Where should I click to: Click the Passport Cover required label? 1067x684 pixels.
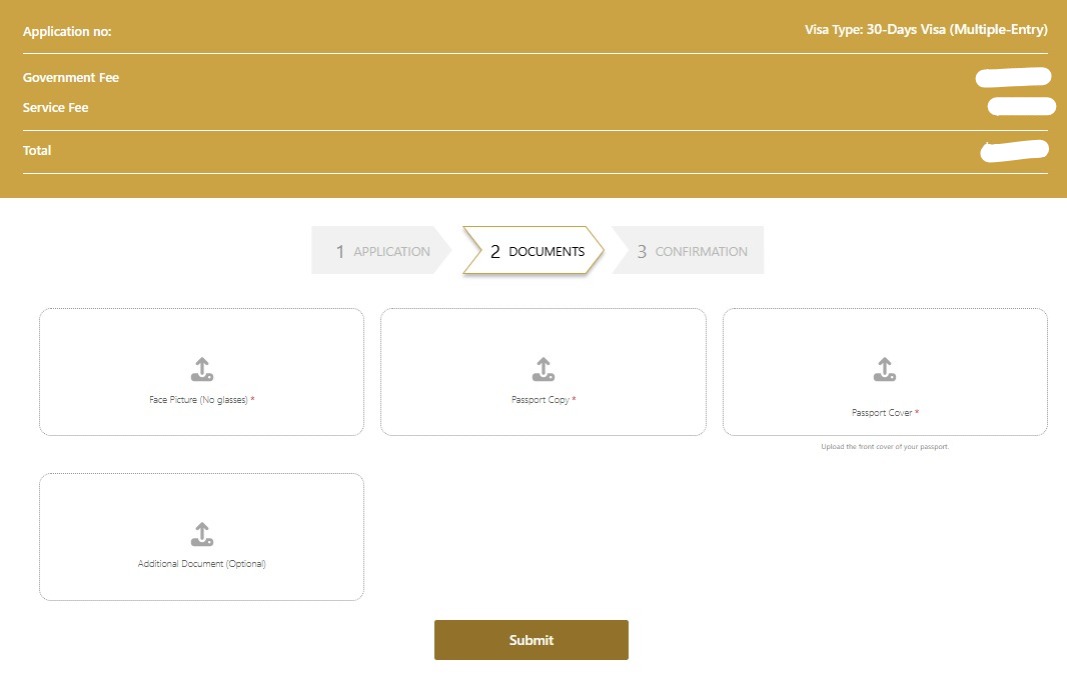(884, 412)
